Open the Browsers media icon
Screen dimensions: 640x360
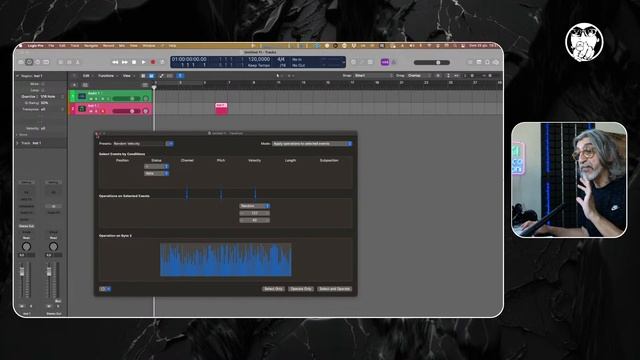496,62
